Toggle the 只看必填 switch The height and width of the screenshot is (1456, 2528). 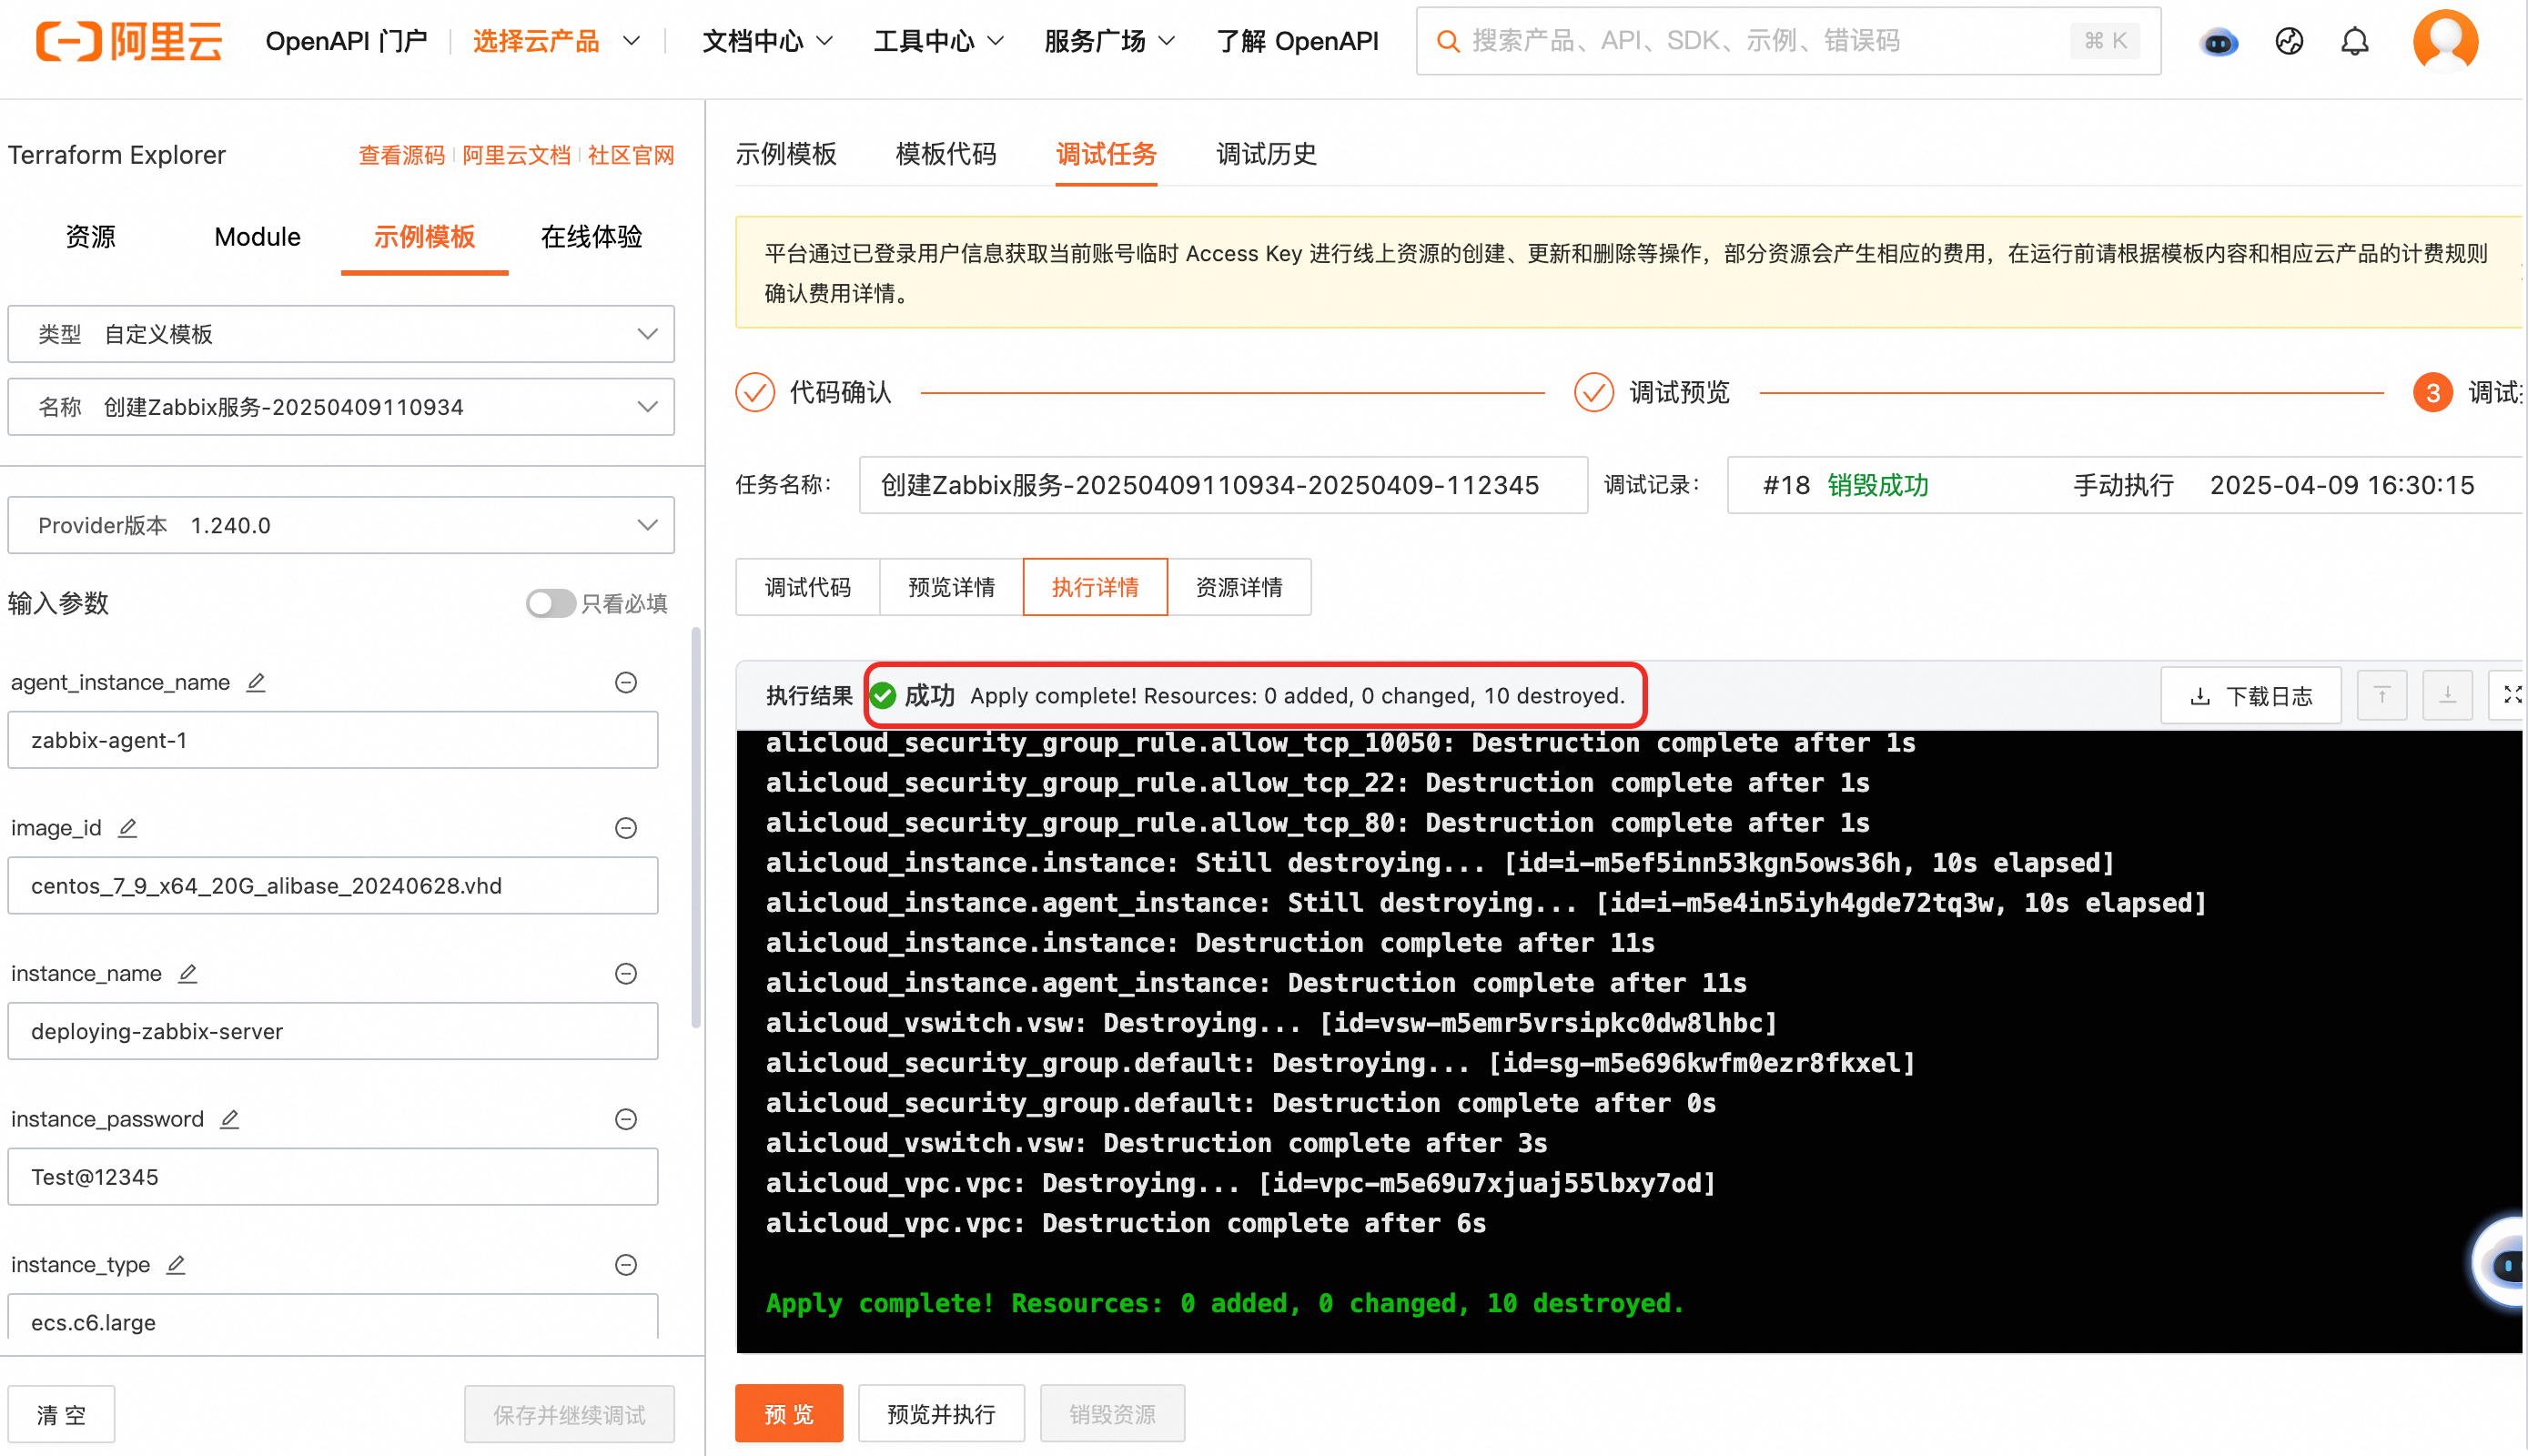coord(550,603)
